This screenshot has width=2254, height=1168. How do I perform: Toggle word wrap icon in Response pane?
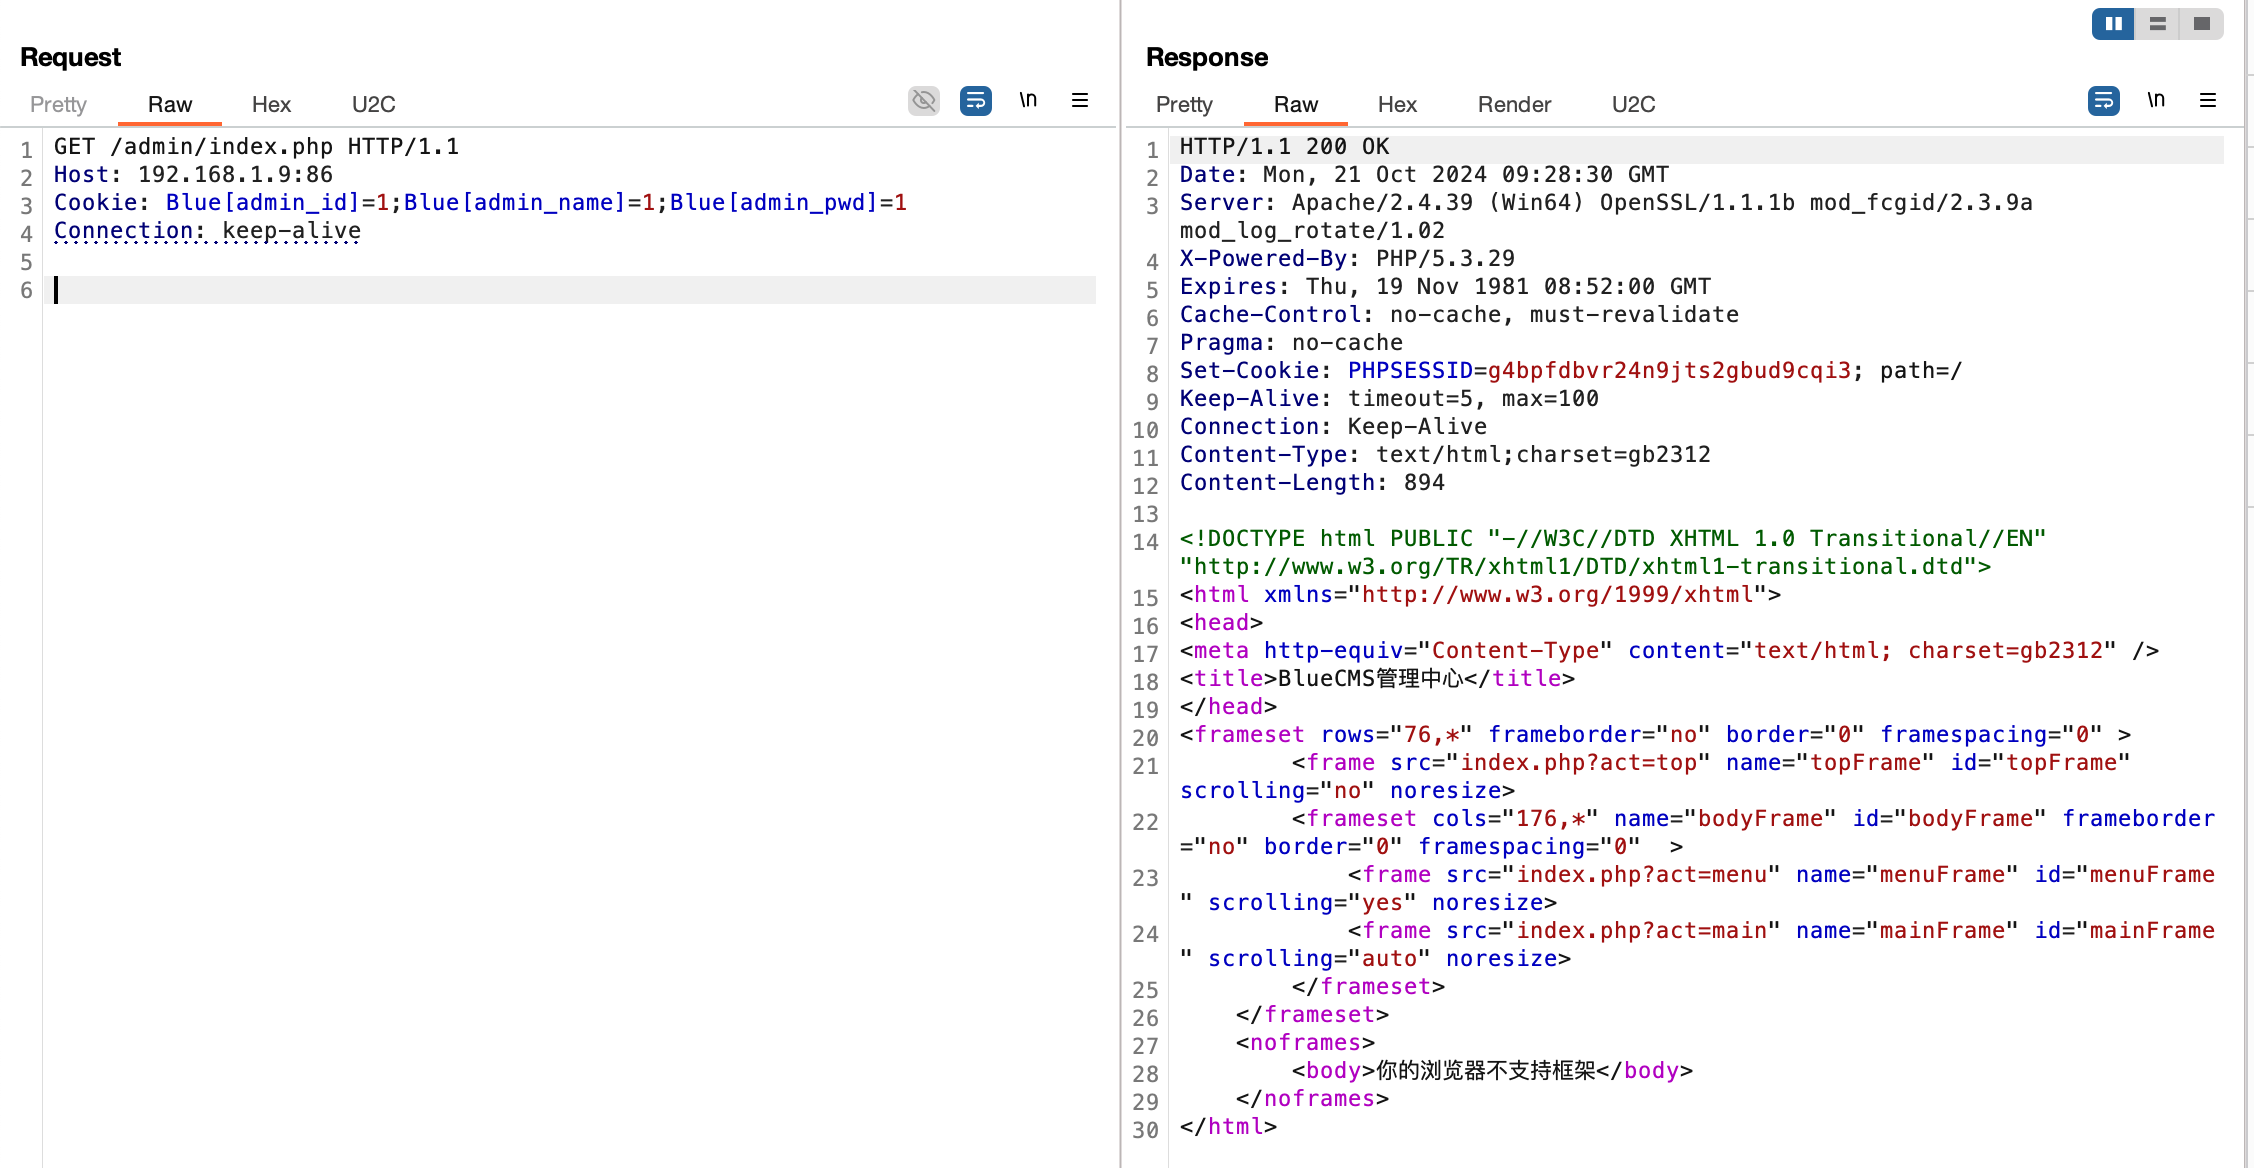point(2103,101)
